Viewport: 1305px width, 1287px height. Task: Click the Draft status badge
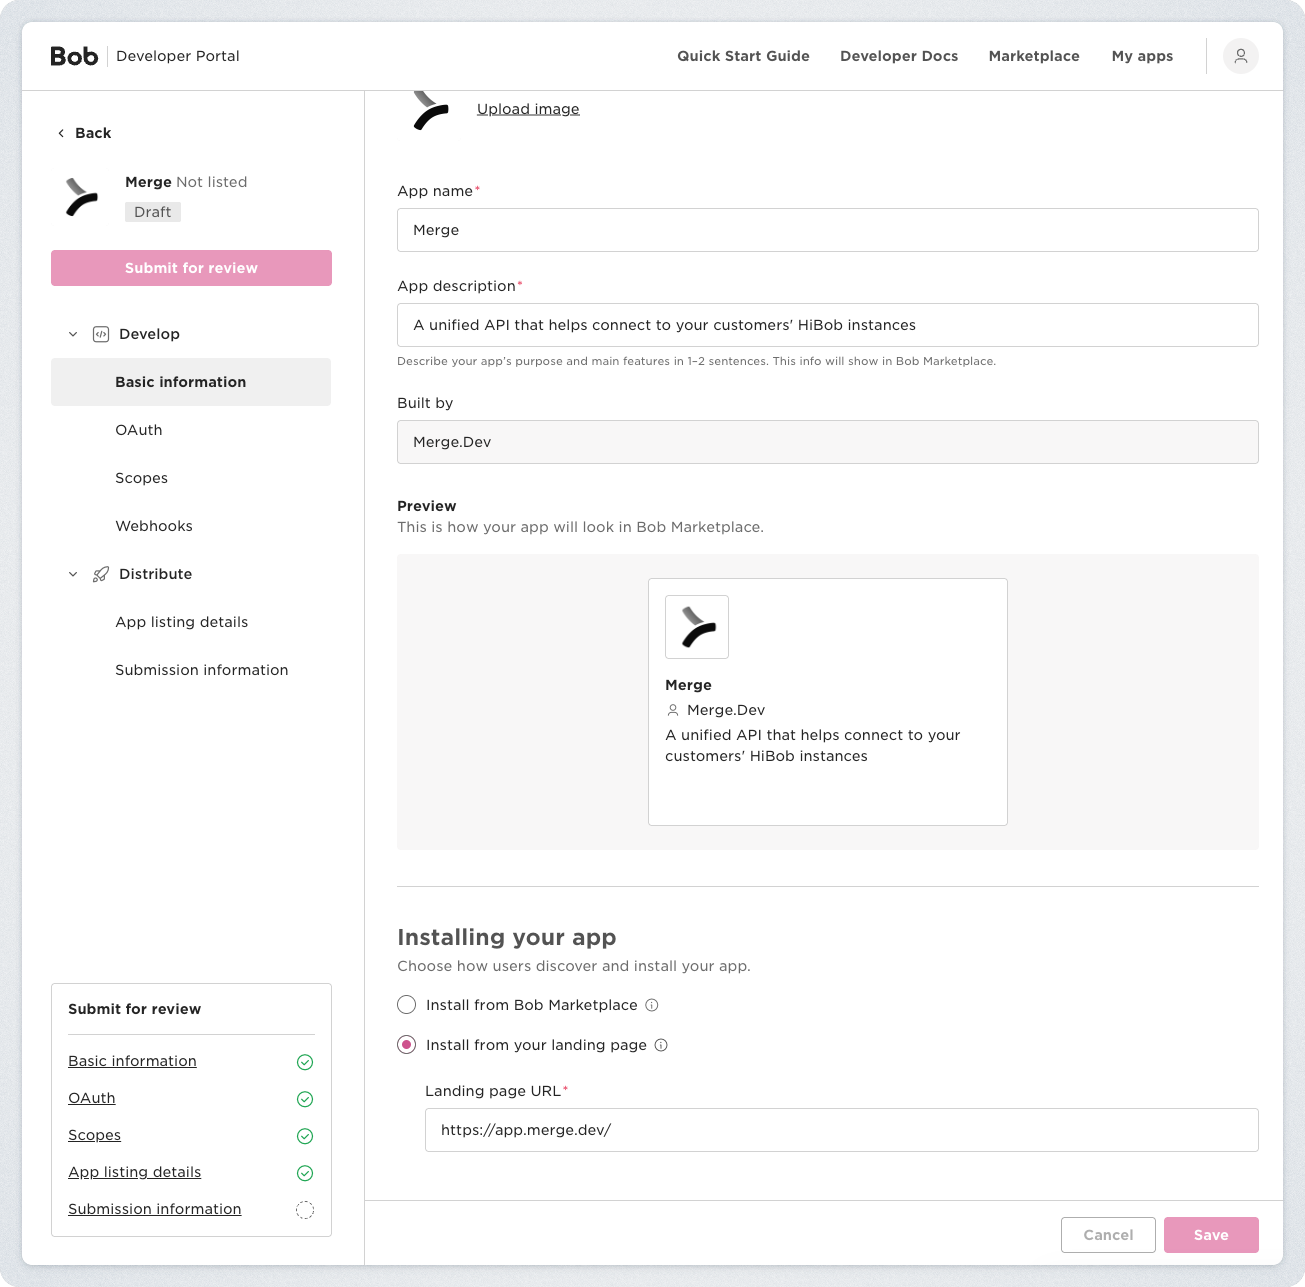[x=153, y=212]
